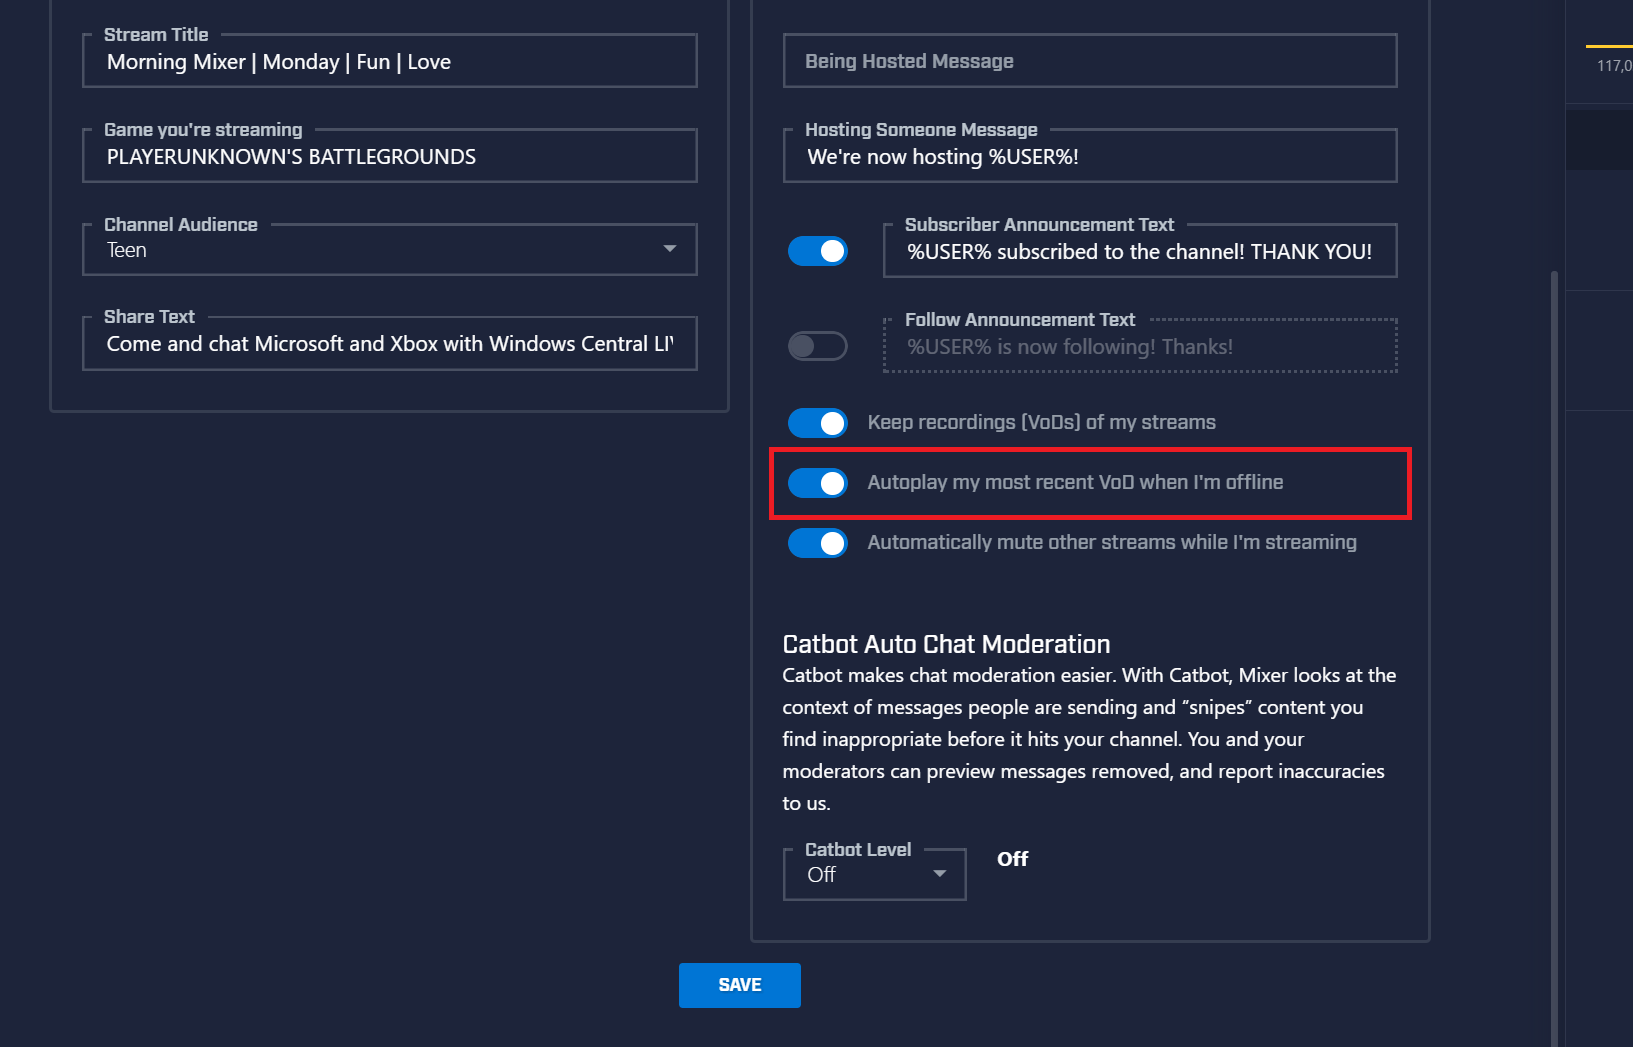Image resolution: width=1633 pixels, height=1047 pixels.
Task: Turn off Keep recordings (VoDs) of my streams
Action: tap(817, 423)
